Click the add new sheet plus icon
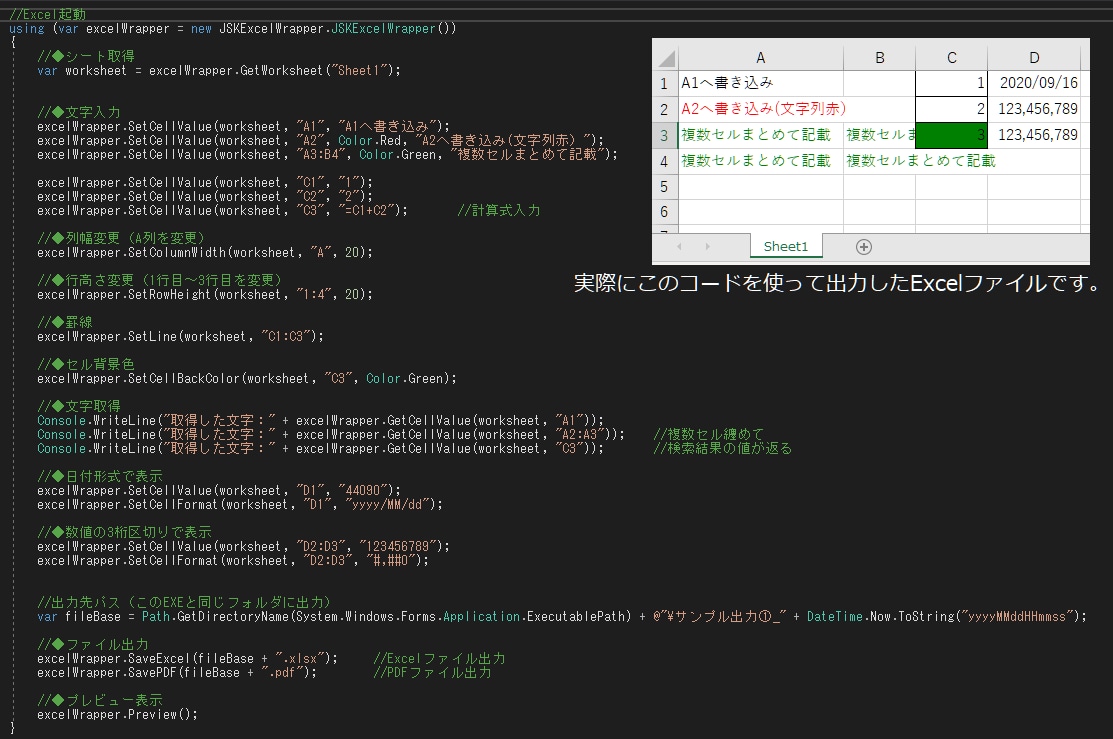Image resolution: width=1113 pixels, height=739 pixels. coord(863,247)
